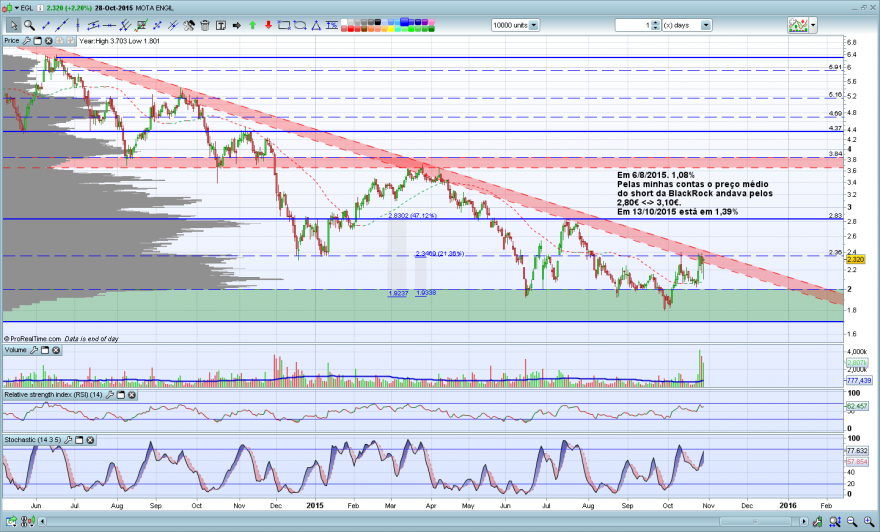Viewport: 880px width, 532px height.
Task: Select the arrow cursor tool
Action: [13, 25]
